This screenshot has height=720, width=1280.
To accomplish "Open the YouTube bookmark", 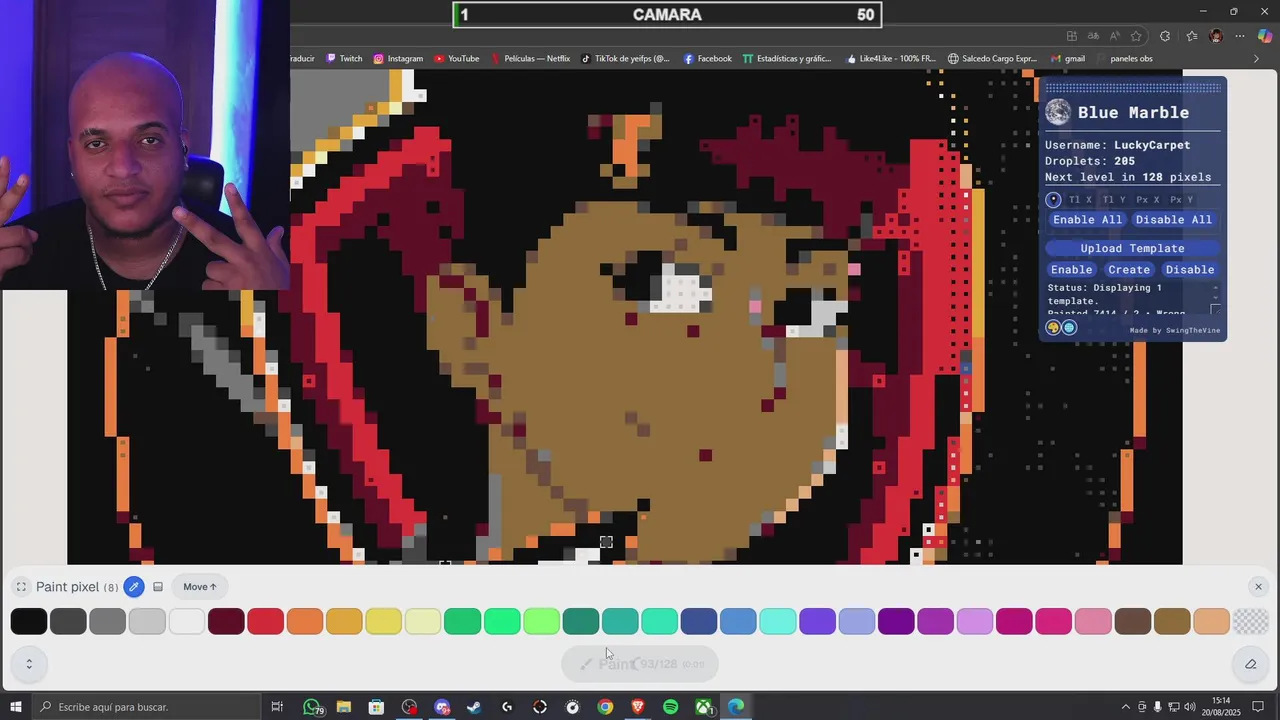I will (456, 59).
